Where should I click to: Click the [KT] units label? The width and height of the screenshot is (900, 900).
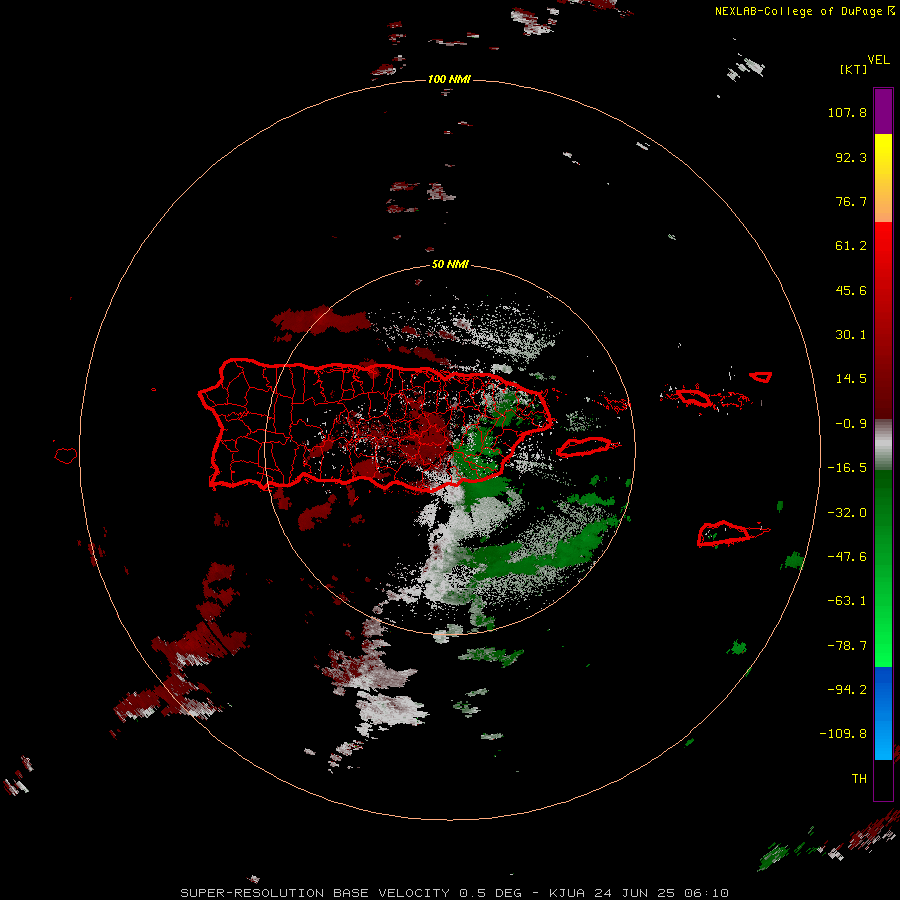click(x=854, y=69)
